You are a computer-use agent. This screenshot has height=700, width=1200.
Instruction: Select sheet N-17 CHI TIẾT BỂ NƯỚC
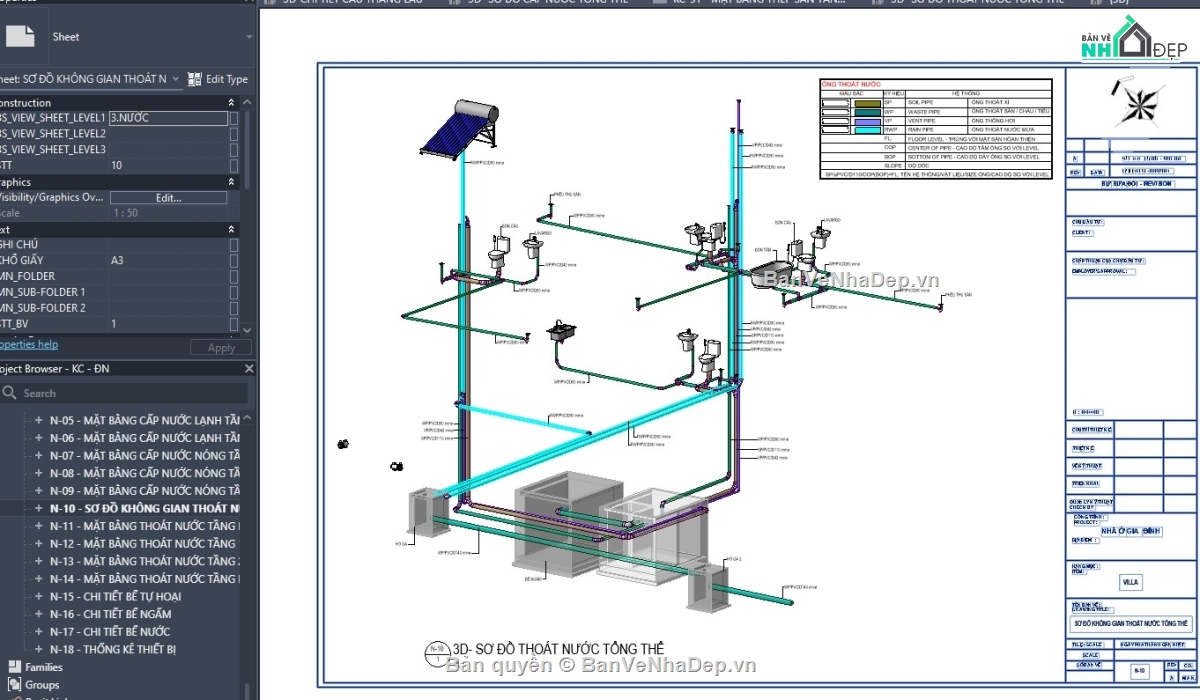tap(110, 632)
